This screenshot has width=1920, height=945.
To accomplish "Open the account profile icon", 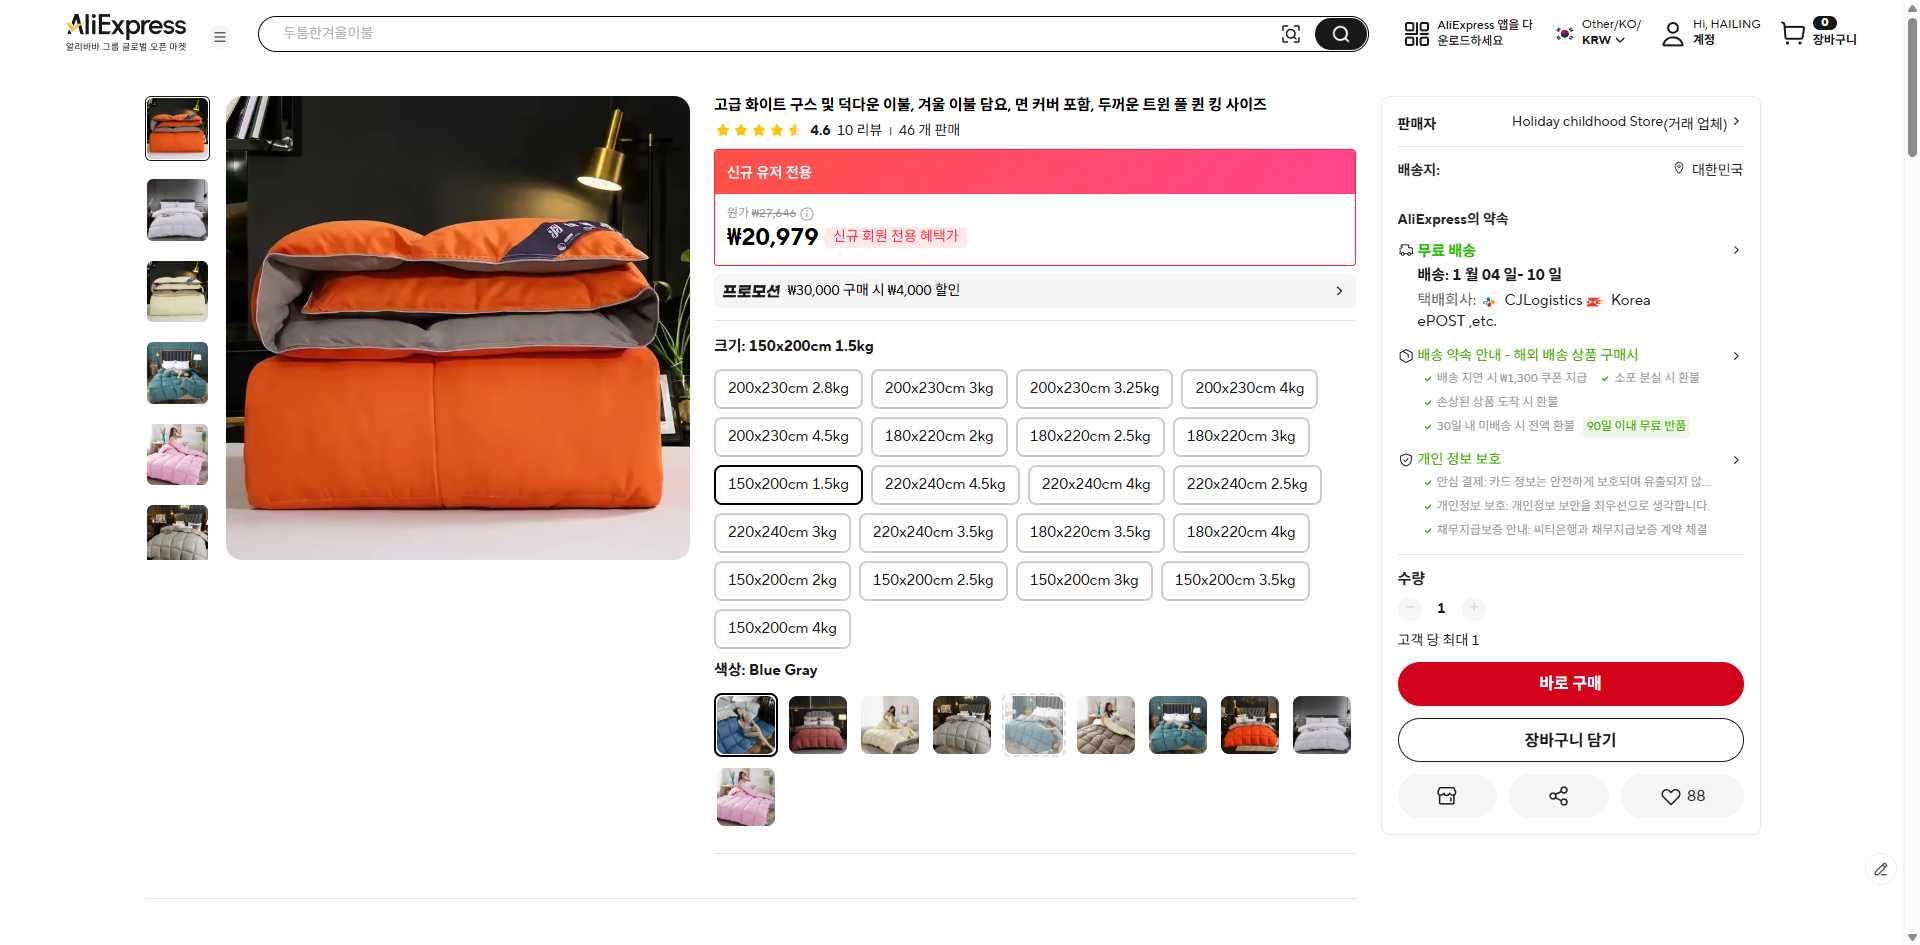I will [1672, 34].
